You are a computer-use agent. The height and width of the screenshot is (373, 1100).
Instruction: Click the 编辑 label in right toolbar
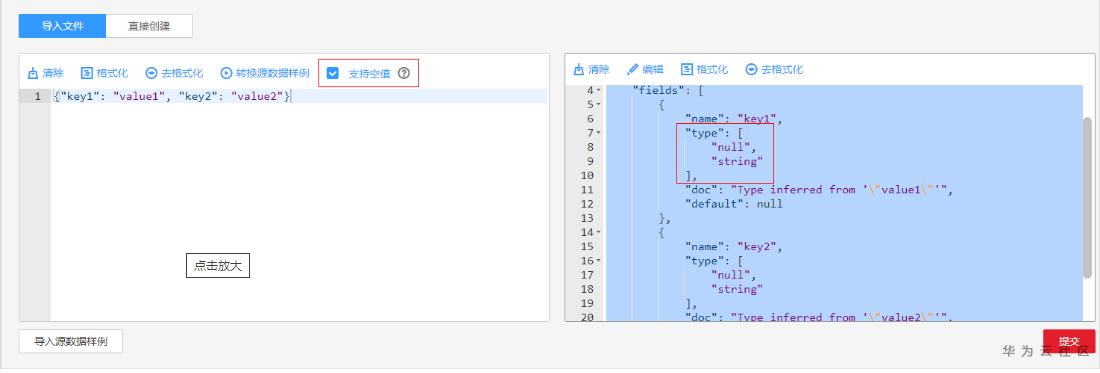(x=653, y=69)
